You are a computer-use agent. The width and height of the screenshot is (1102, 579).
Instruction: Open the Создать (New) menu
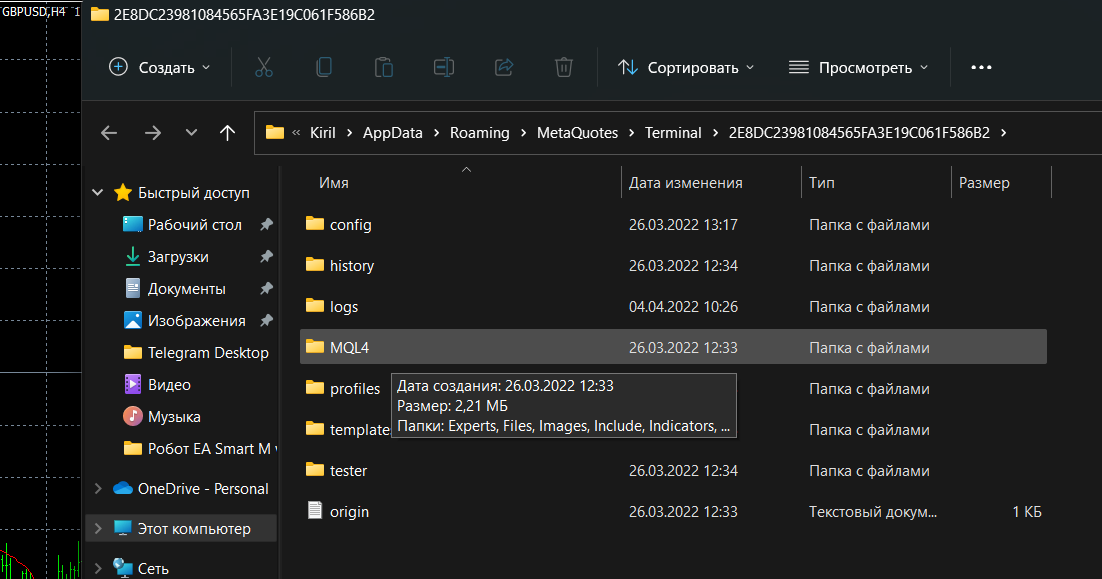point(160,67)
